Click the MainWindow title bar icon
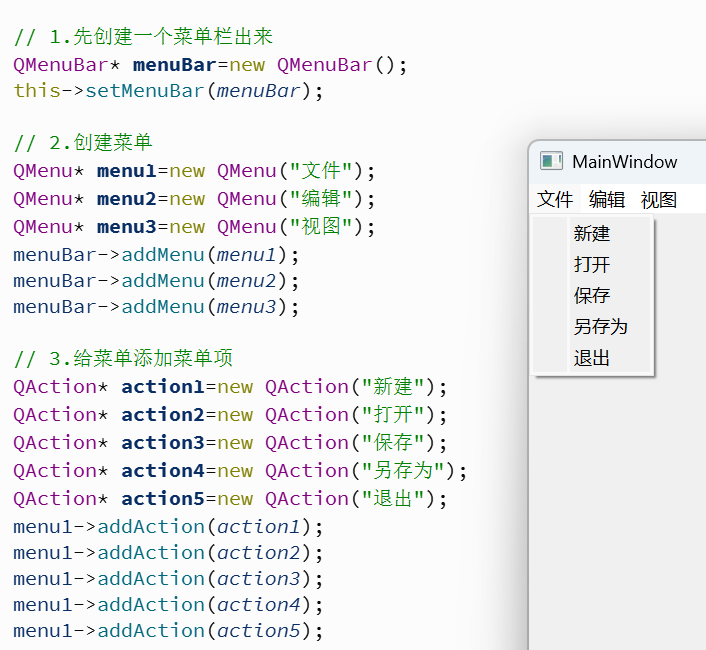The image size is (706, 650). click(551, 161)
